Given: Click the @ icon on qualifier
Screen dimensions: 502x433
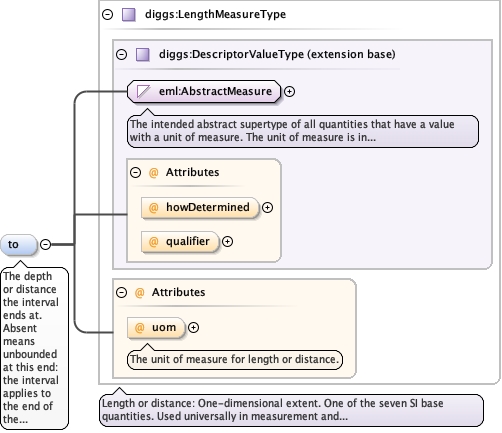Looking at the screenshot, I should point(153,242).
